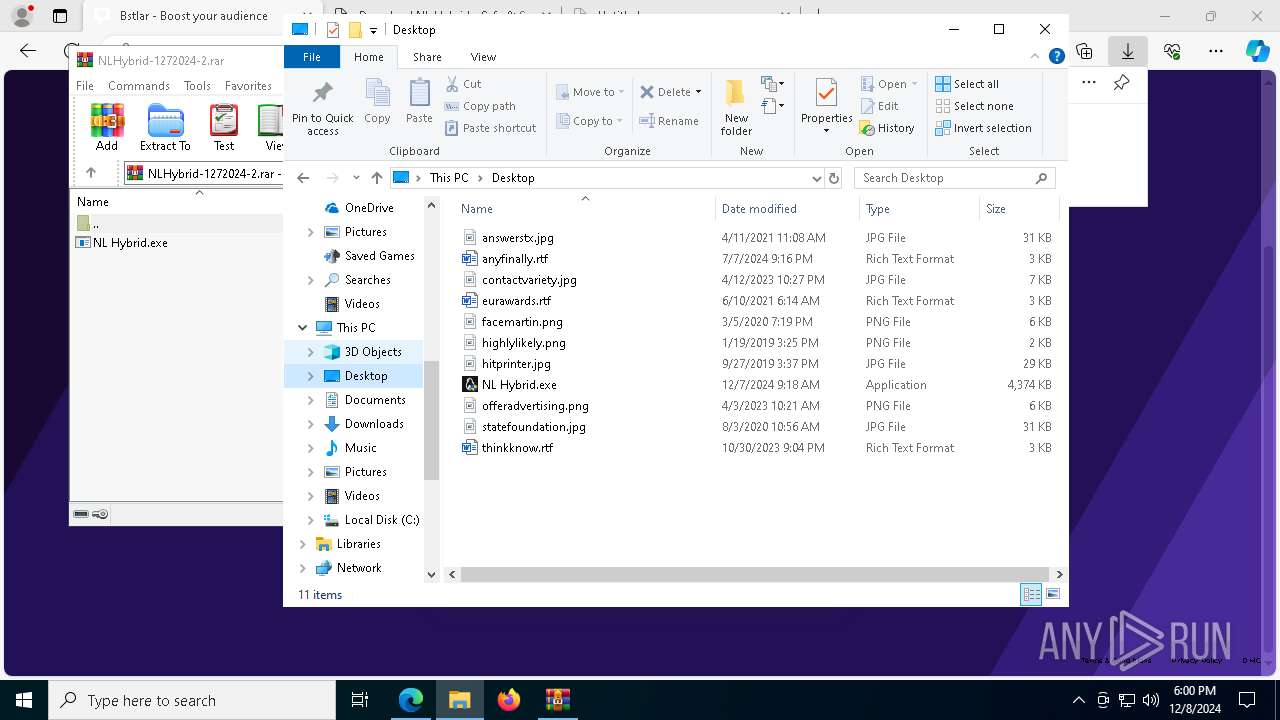1280x720 pixels.
Task: Open Recent locations dropdown arrow
Action: [356, 178]
